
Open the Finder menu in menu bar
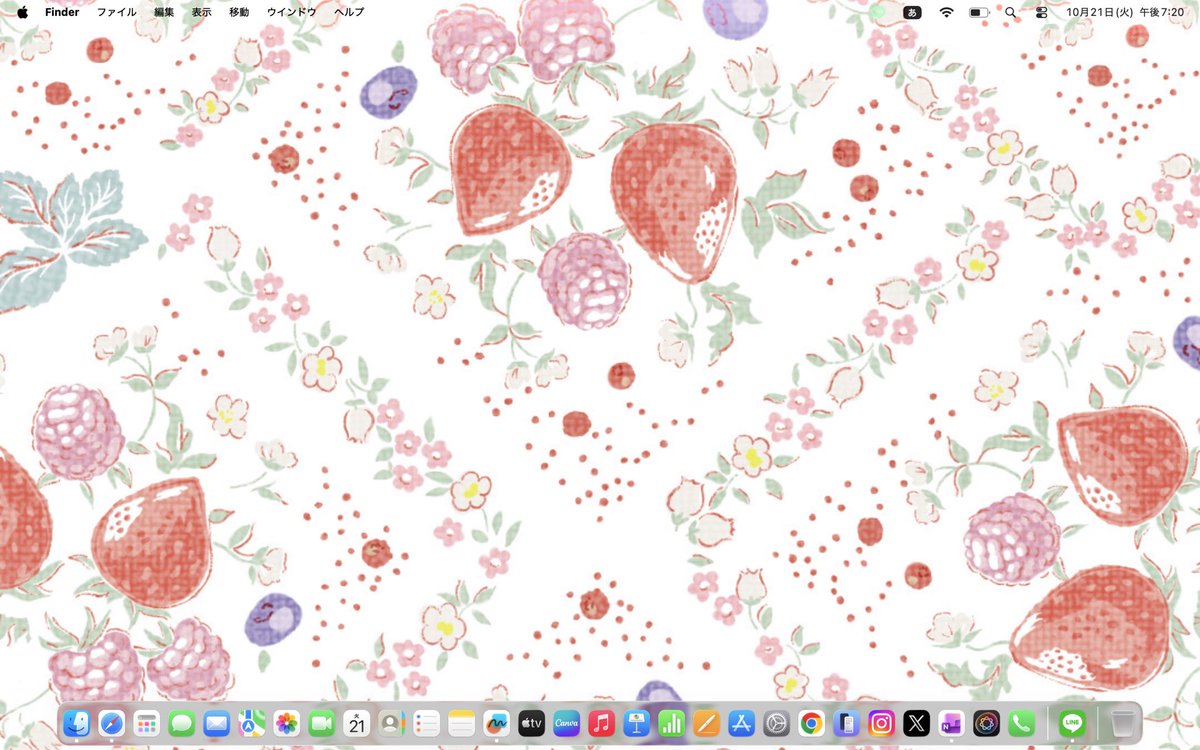pyautogui.click(x=62, y=12)
